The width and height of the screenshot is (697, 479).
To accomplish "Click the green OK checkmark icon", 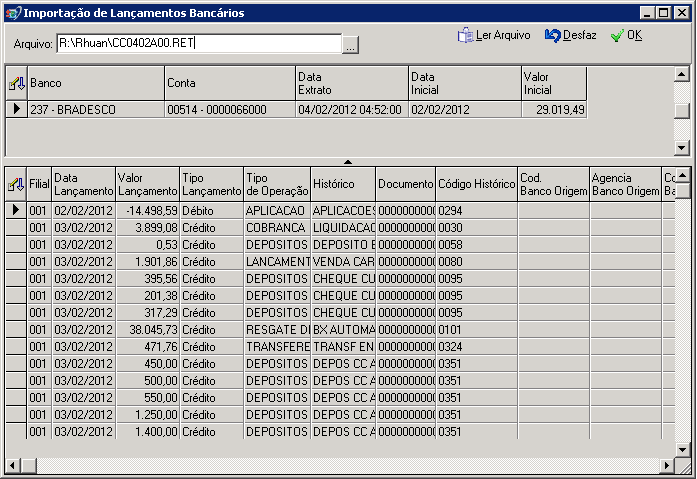I will click(x=617, y=36).
